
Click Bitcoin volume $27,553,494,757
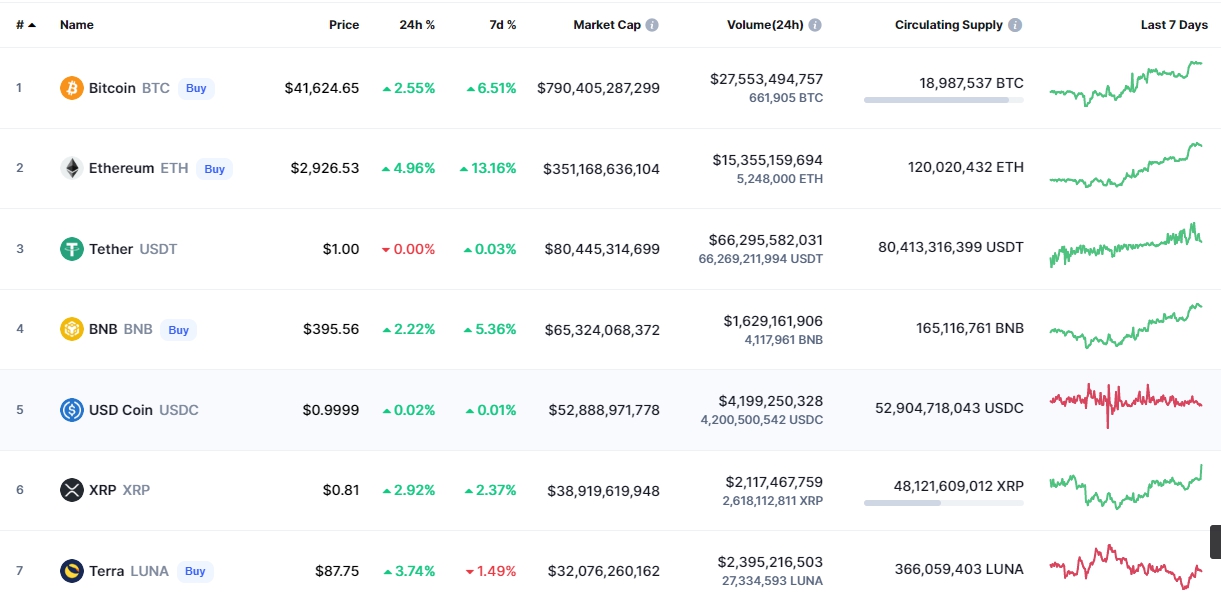click(767, 79)
